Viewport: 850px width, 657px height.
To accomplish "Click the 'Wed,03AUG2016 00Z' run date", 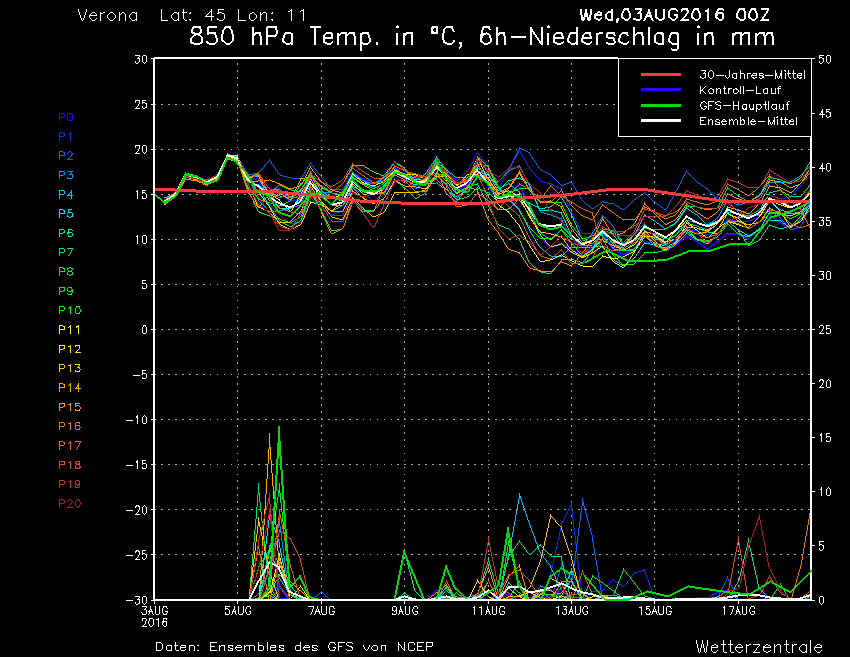I will point(674,15).
